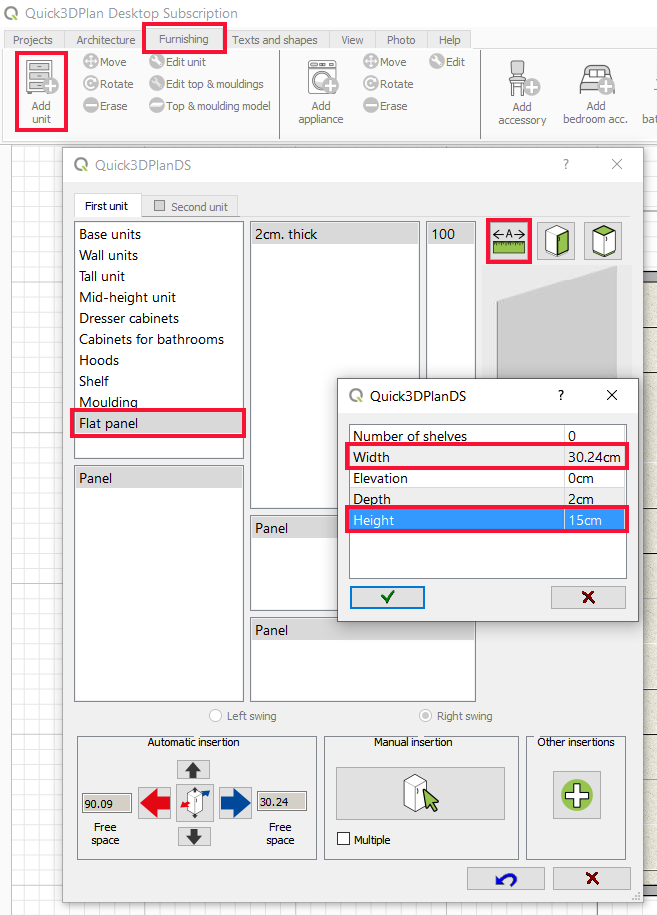Cancel dimensions dialog with red X button
657x915 pixels.
[x=588, y=597]
